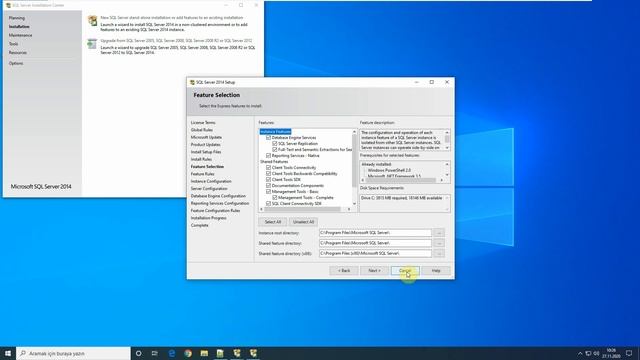Click Prerequisites list scroll down arrow
This screenshot has width=640, height=360.
pyautogui.click(x=447, y=175)
